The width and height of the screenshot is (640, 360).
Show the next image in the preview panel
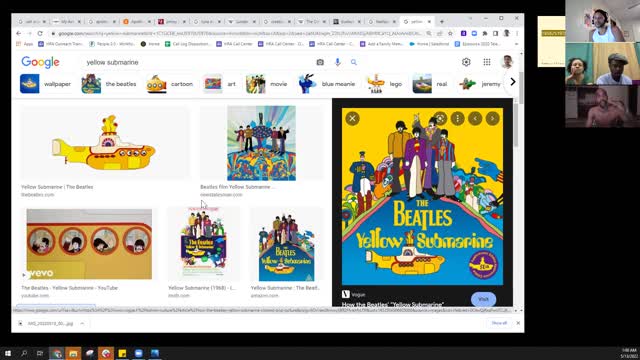coord(493,119)
